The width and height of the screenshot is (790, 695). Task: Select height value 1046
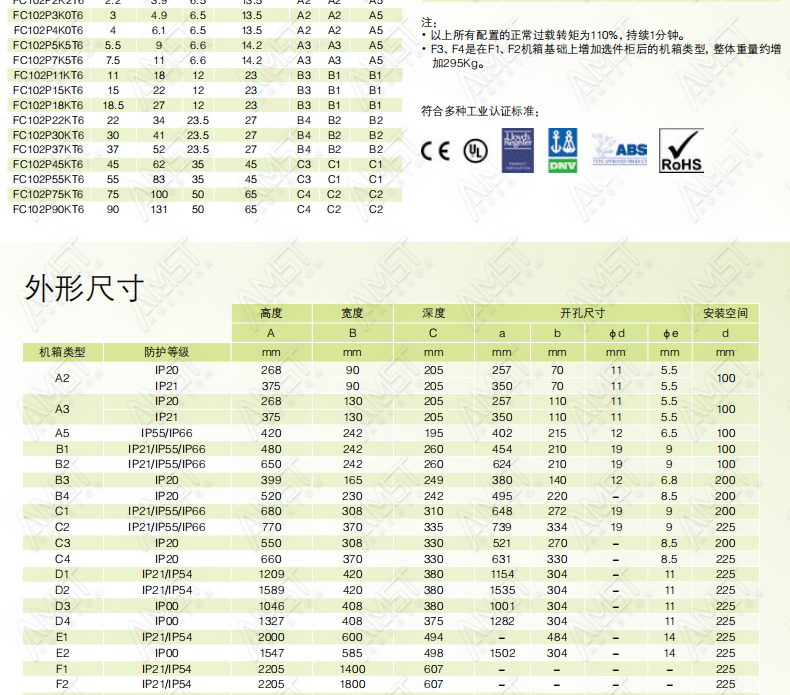pyautogui.click(x=271, y=606)
